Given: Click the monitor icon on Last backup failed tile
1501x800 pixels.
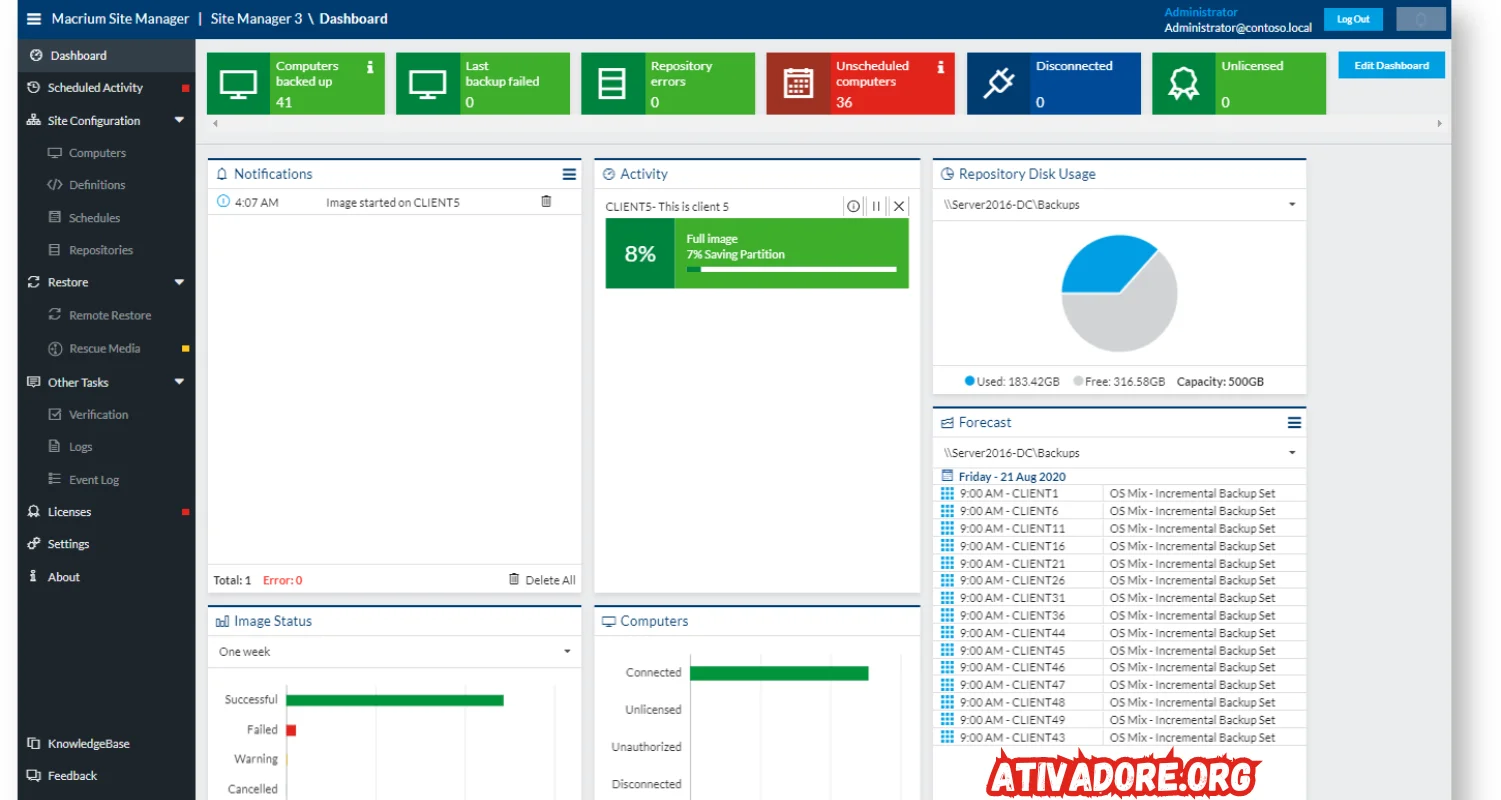Looking at the screenshot, I should 427,84.
